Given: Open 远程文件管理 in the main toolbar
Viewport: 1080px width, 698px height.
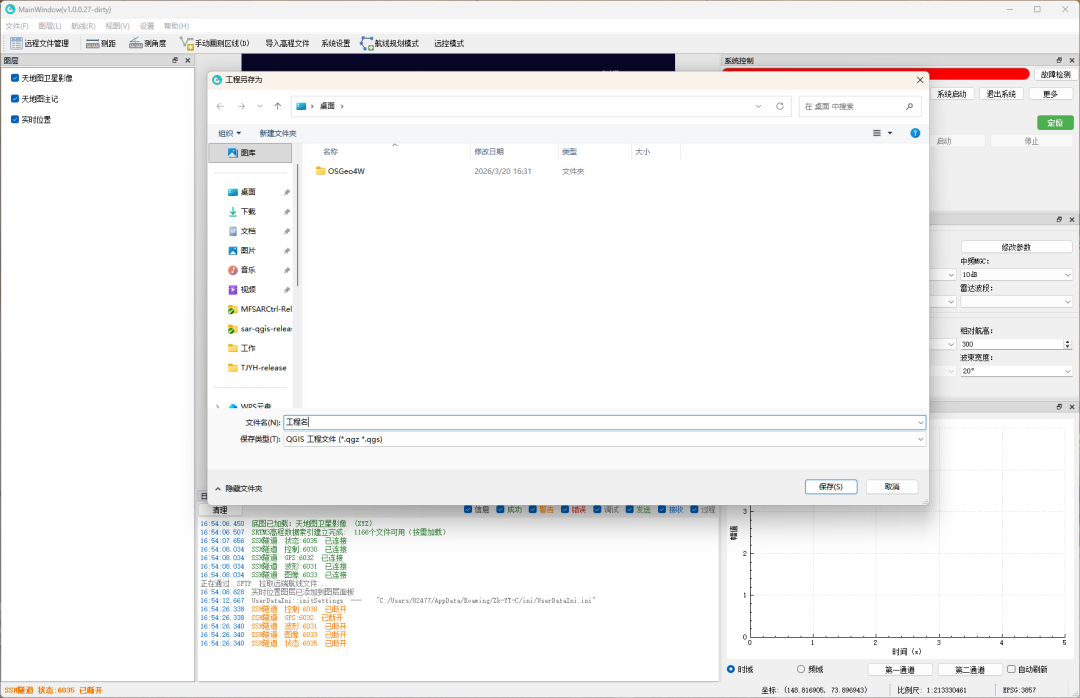Looking at the screenshot, I should click(40, 43).
